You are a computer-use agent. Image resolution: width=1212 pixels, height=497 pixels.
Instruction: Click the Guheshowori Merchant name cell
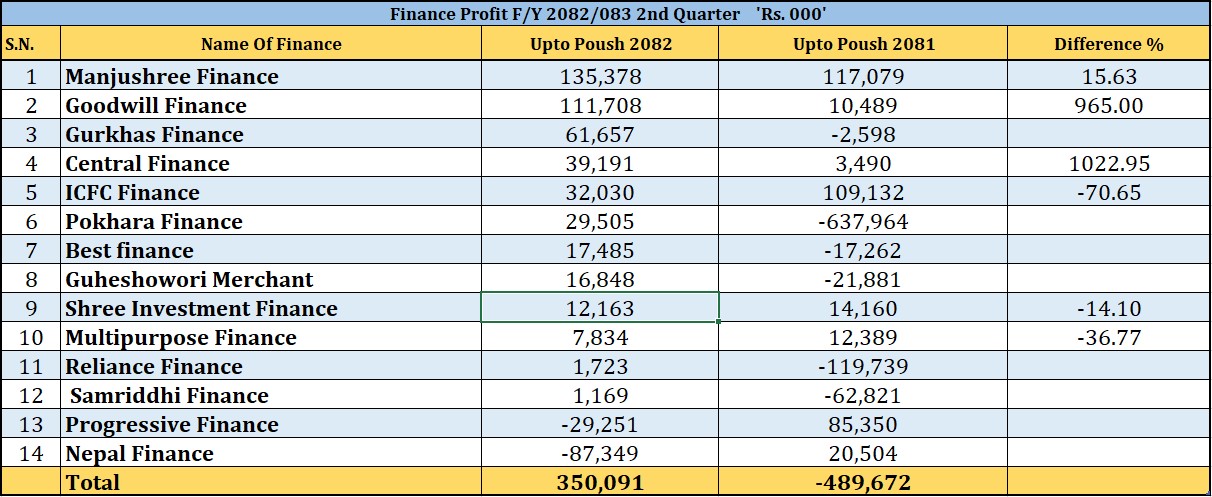click(x=189, y=280)
